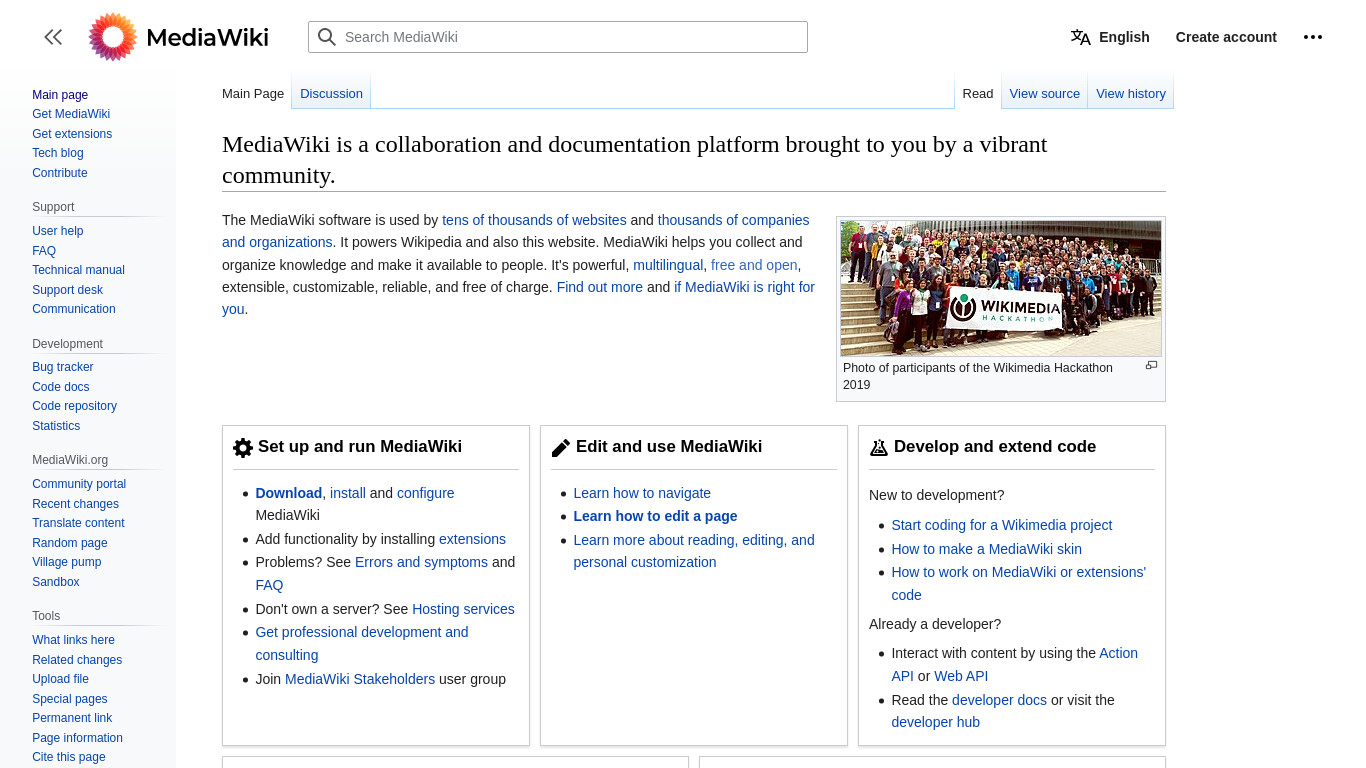
Task: Open Learn how to navigate link
Action: click(642, 493)
